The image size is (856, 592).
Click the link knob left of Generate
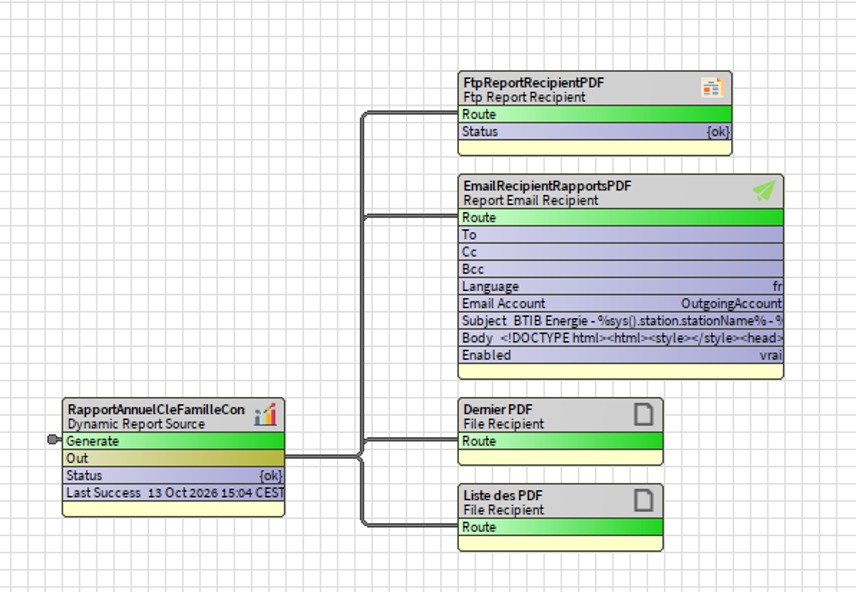[54, 439]
